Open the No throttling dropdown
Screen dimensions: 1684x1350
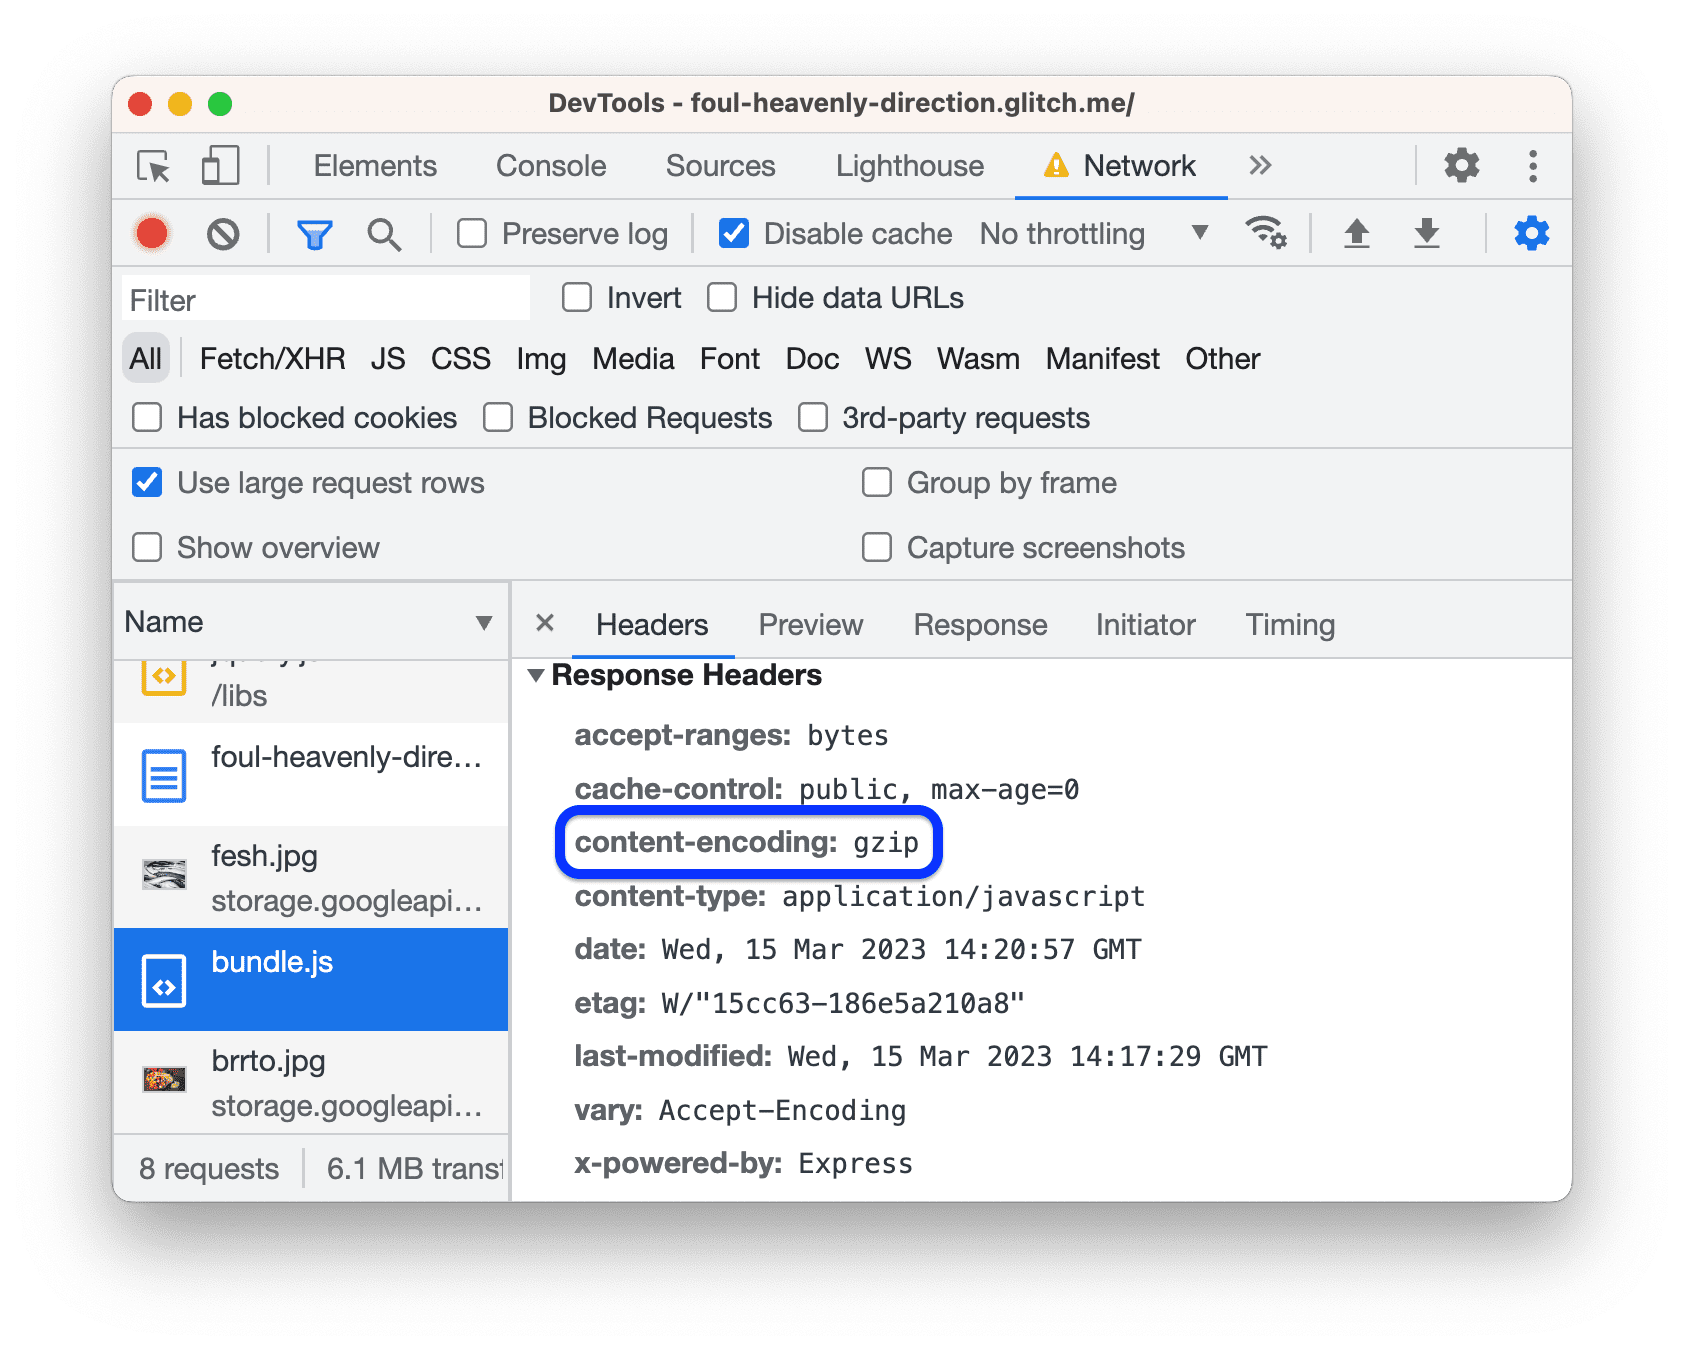pos(1094,234)
